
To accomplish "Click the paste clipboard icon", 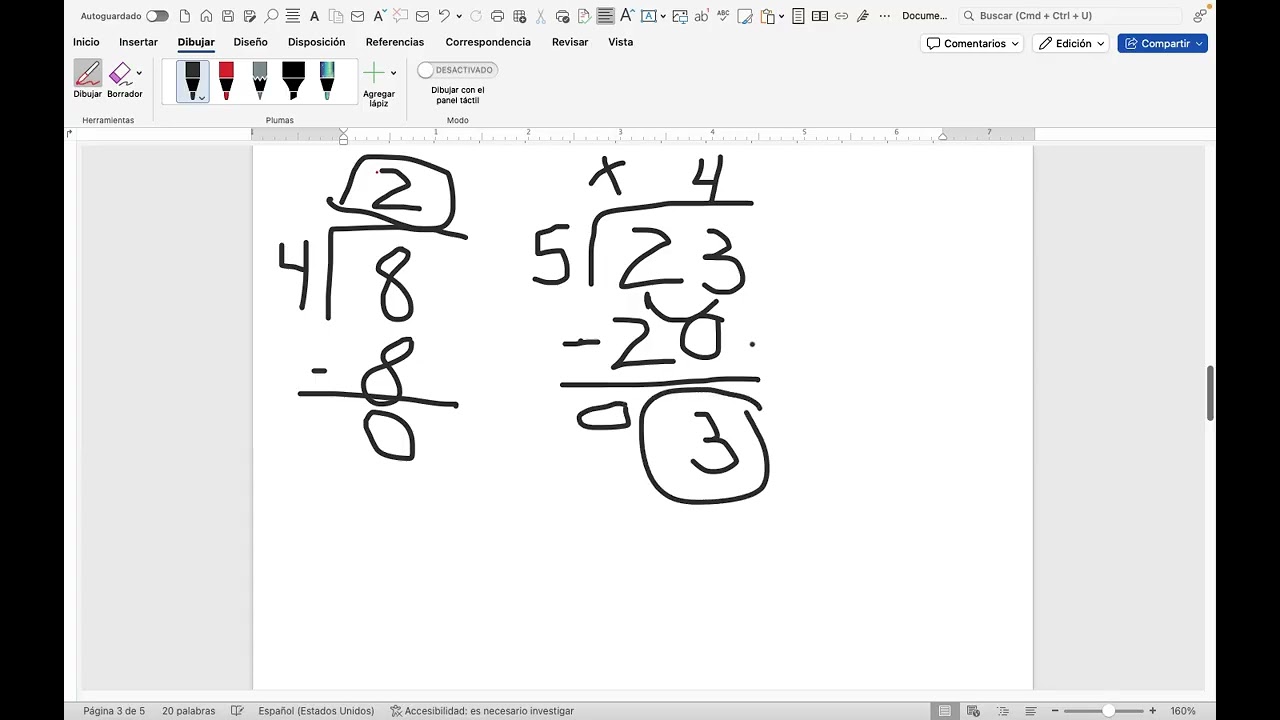I will click(767, 16).
